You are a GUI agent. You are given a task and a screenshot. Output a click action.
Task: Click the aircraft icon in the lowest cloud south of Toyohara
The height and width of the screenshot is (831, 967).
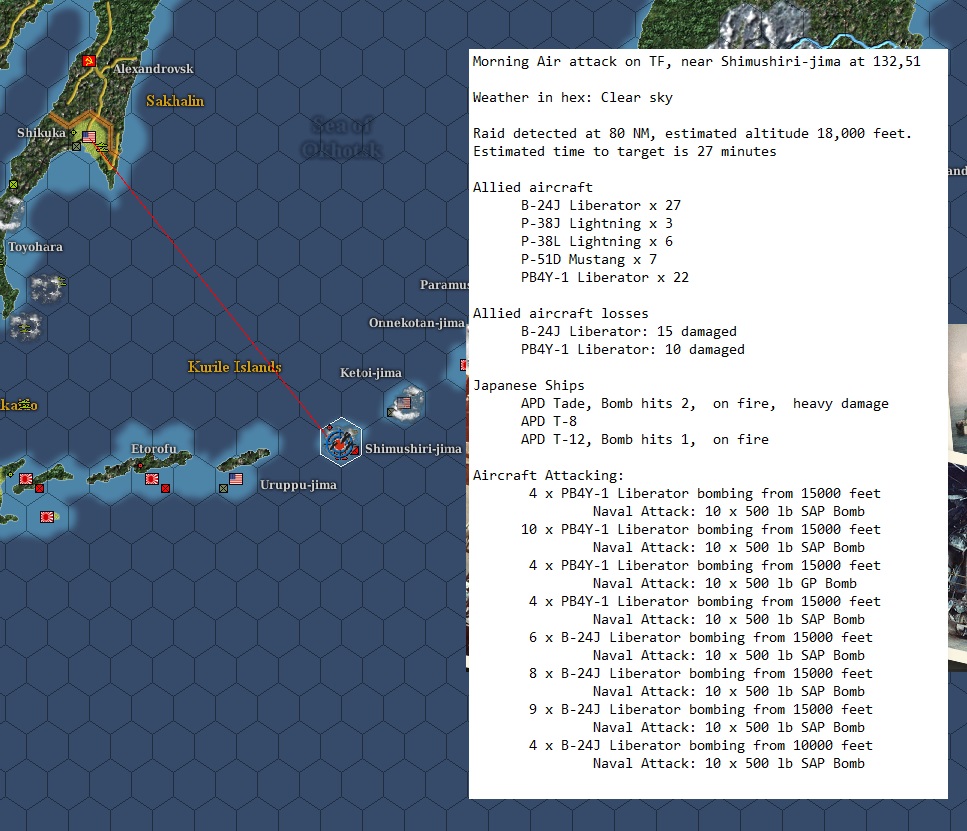tap(23, 329)
